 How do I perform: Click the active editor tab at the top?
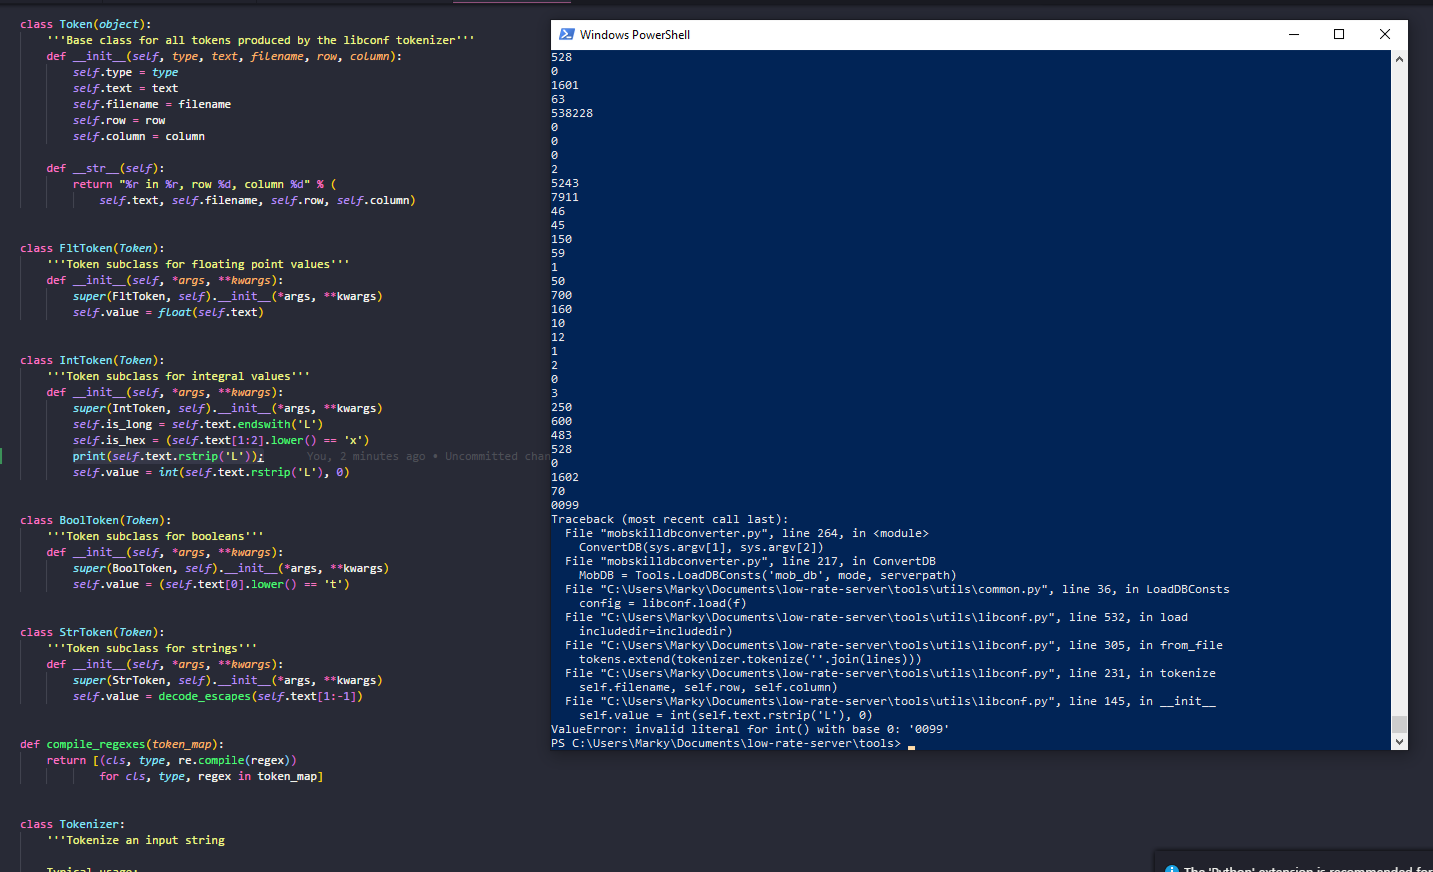pyautogui.click(x=510, y=3)
